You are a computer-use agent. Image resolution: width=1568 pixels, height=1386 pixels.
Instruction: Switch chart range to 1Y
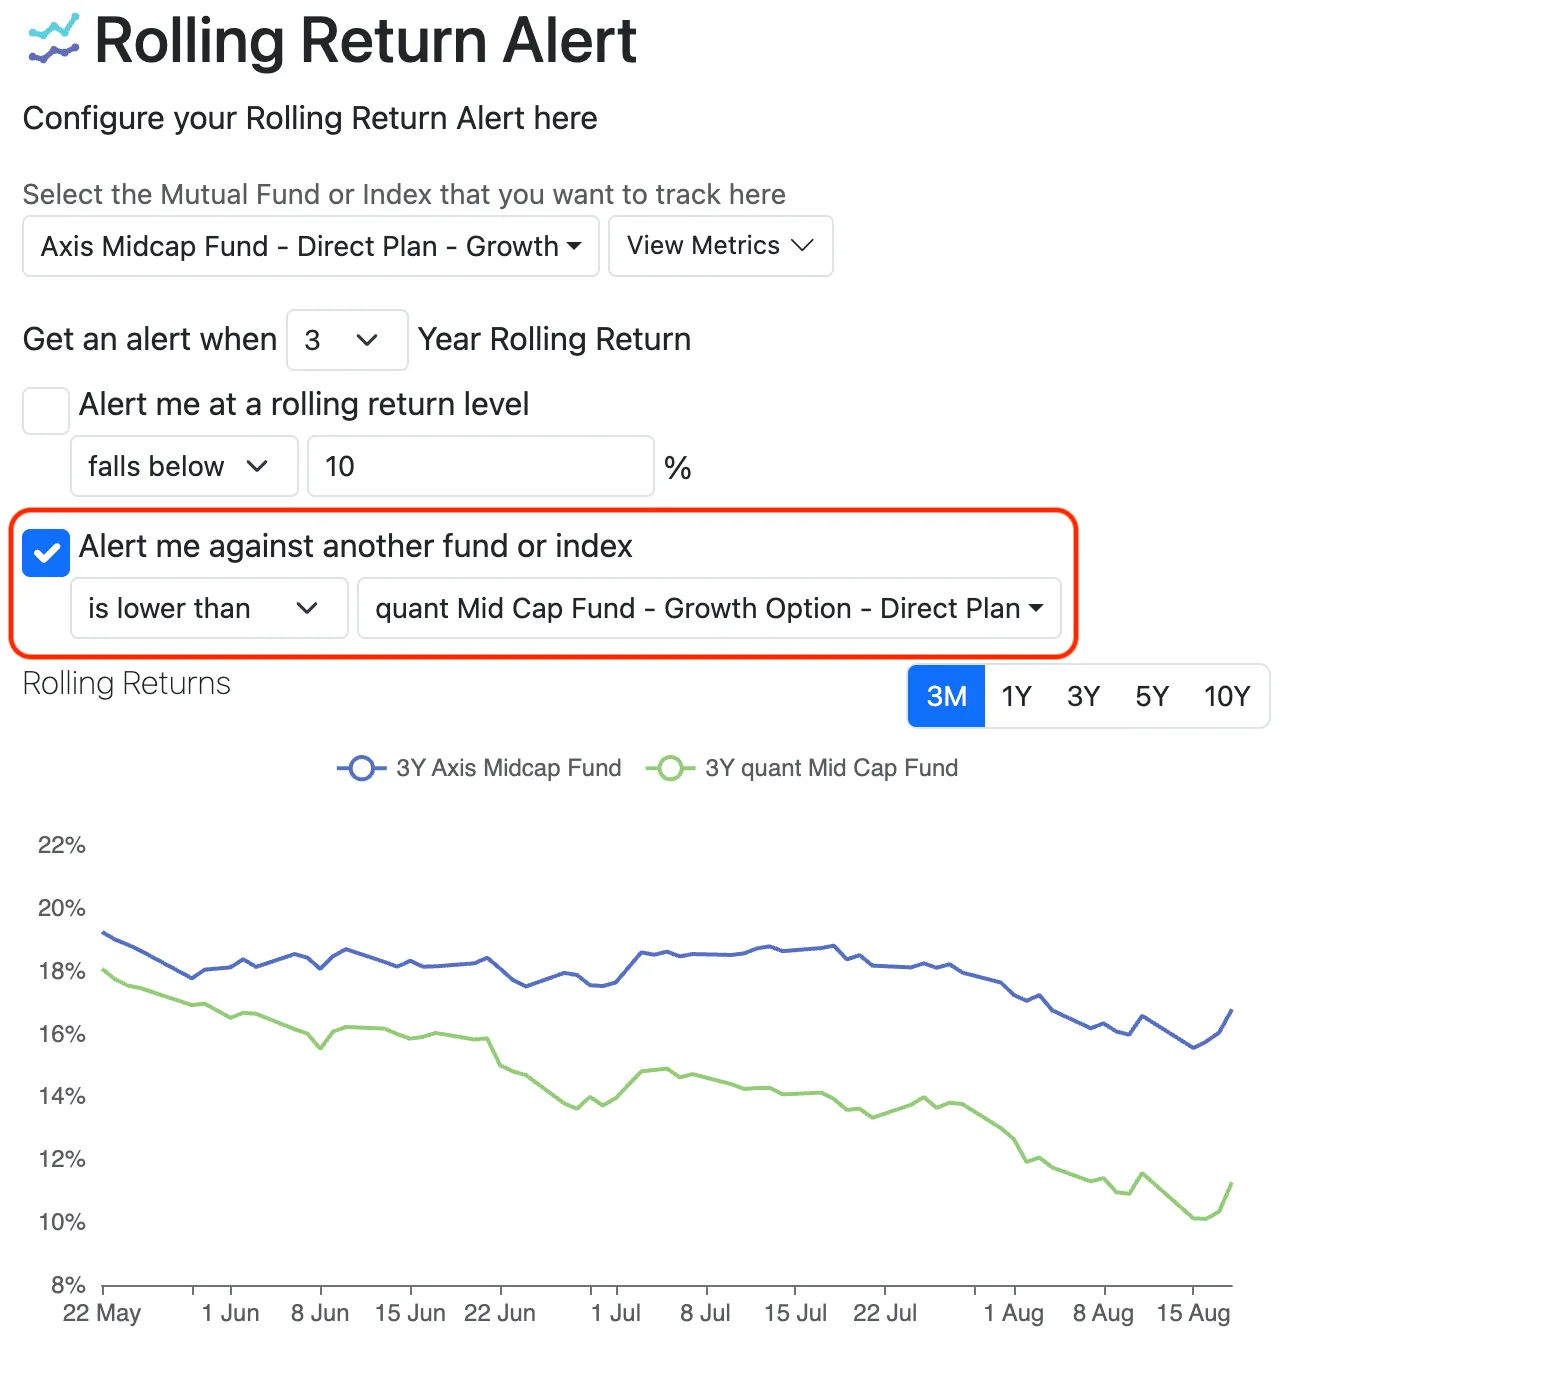(x=1016, y=696)
